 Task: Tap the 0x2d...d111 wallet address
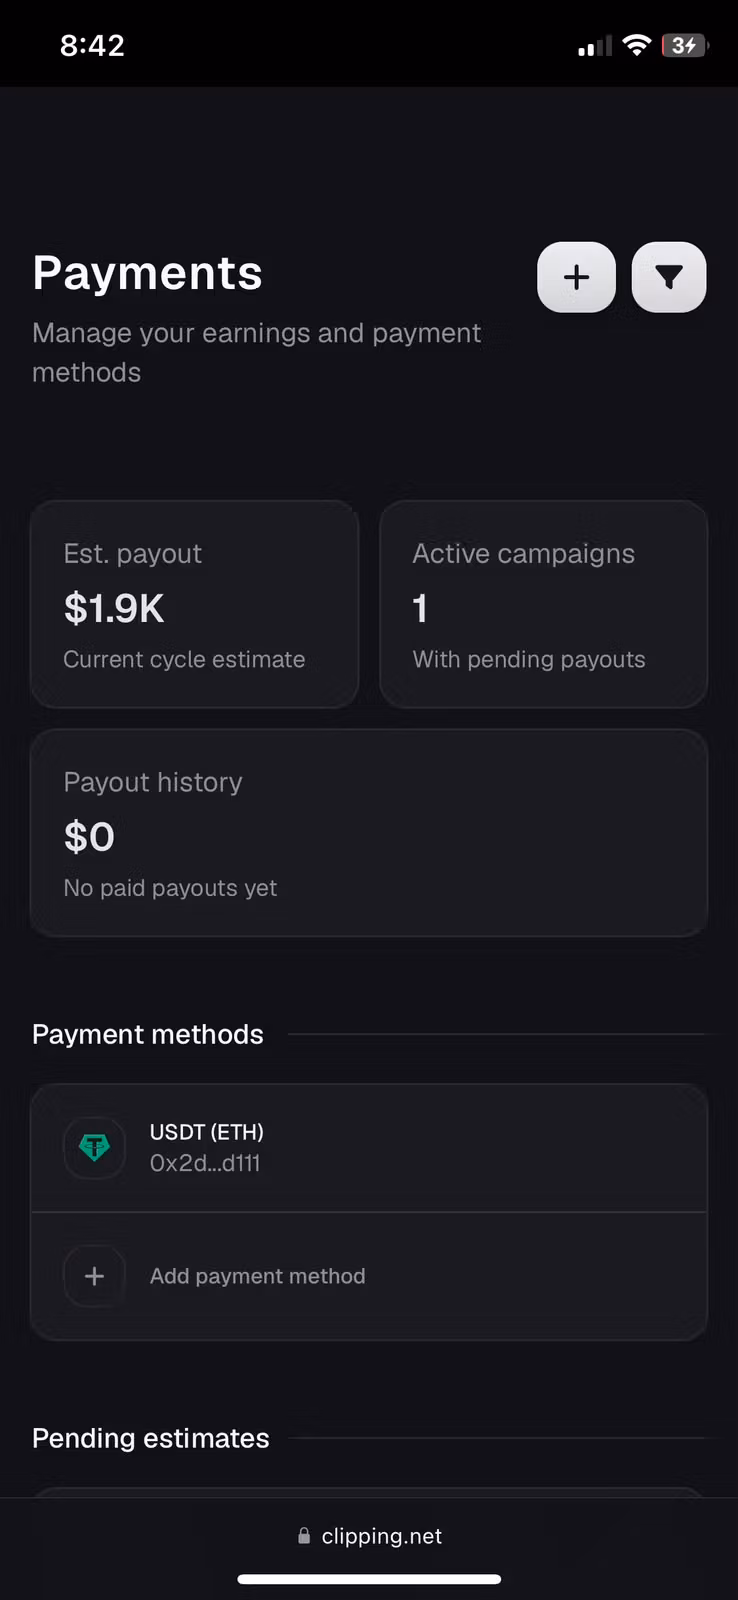pos(205,1163)
